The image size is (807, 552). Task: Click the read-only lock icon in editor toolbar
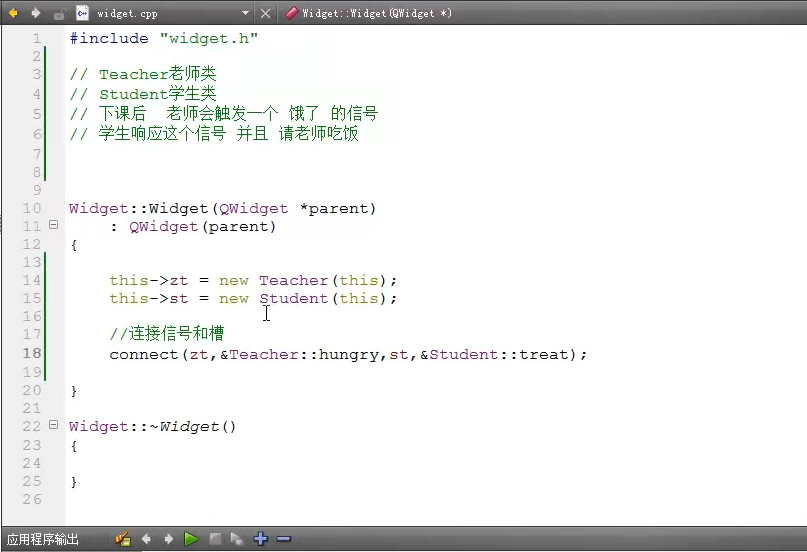pos(59,14)
